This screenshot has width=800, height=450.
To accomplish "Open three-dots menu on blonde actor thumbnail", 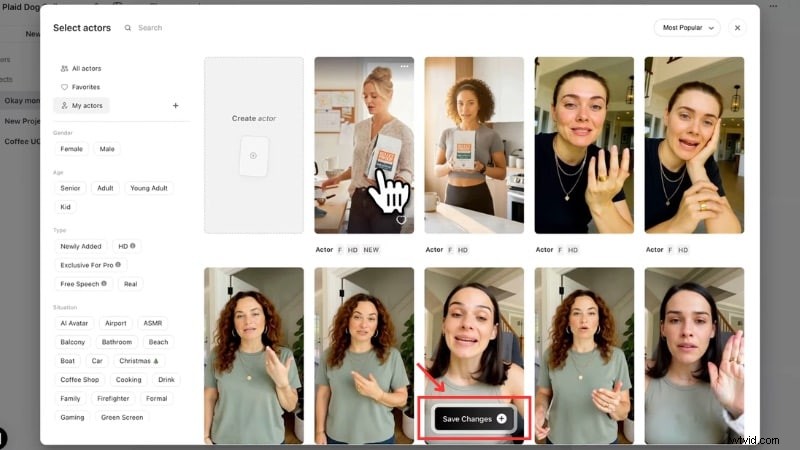I will point(404,67).
